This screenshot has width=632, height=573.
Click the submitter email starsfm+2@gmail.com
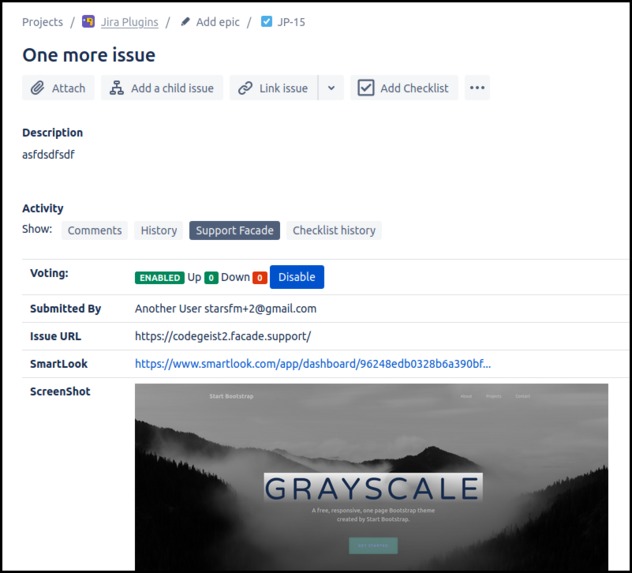pos(260,309)
